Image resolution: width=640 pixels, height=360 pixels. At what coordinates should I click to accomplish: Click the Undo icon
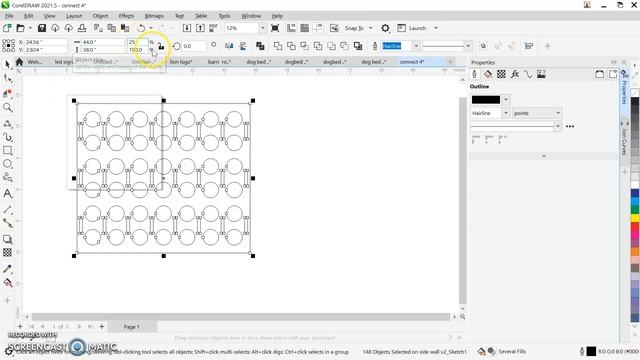point(141,28)
